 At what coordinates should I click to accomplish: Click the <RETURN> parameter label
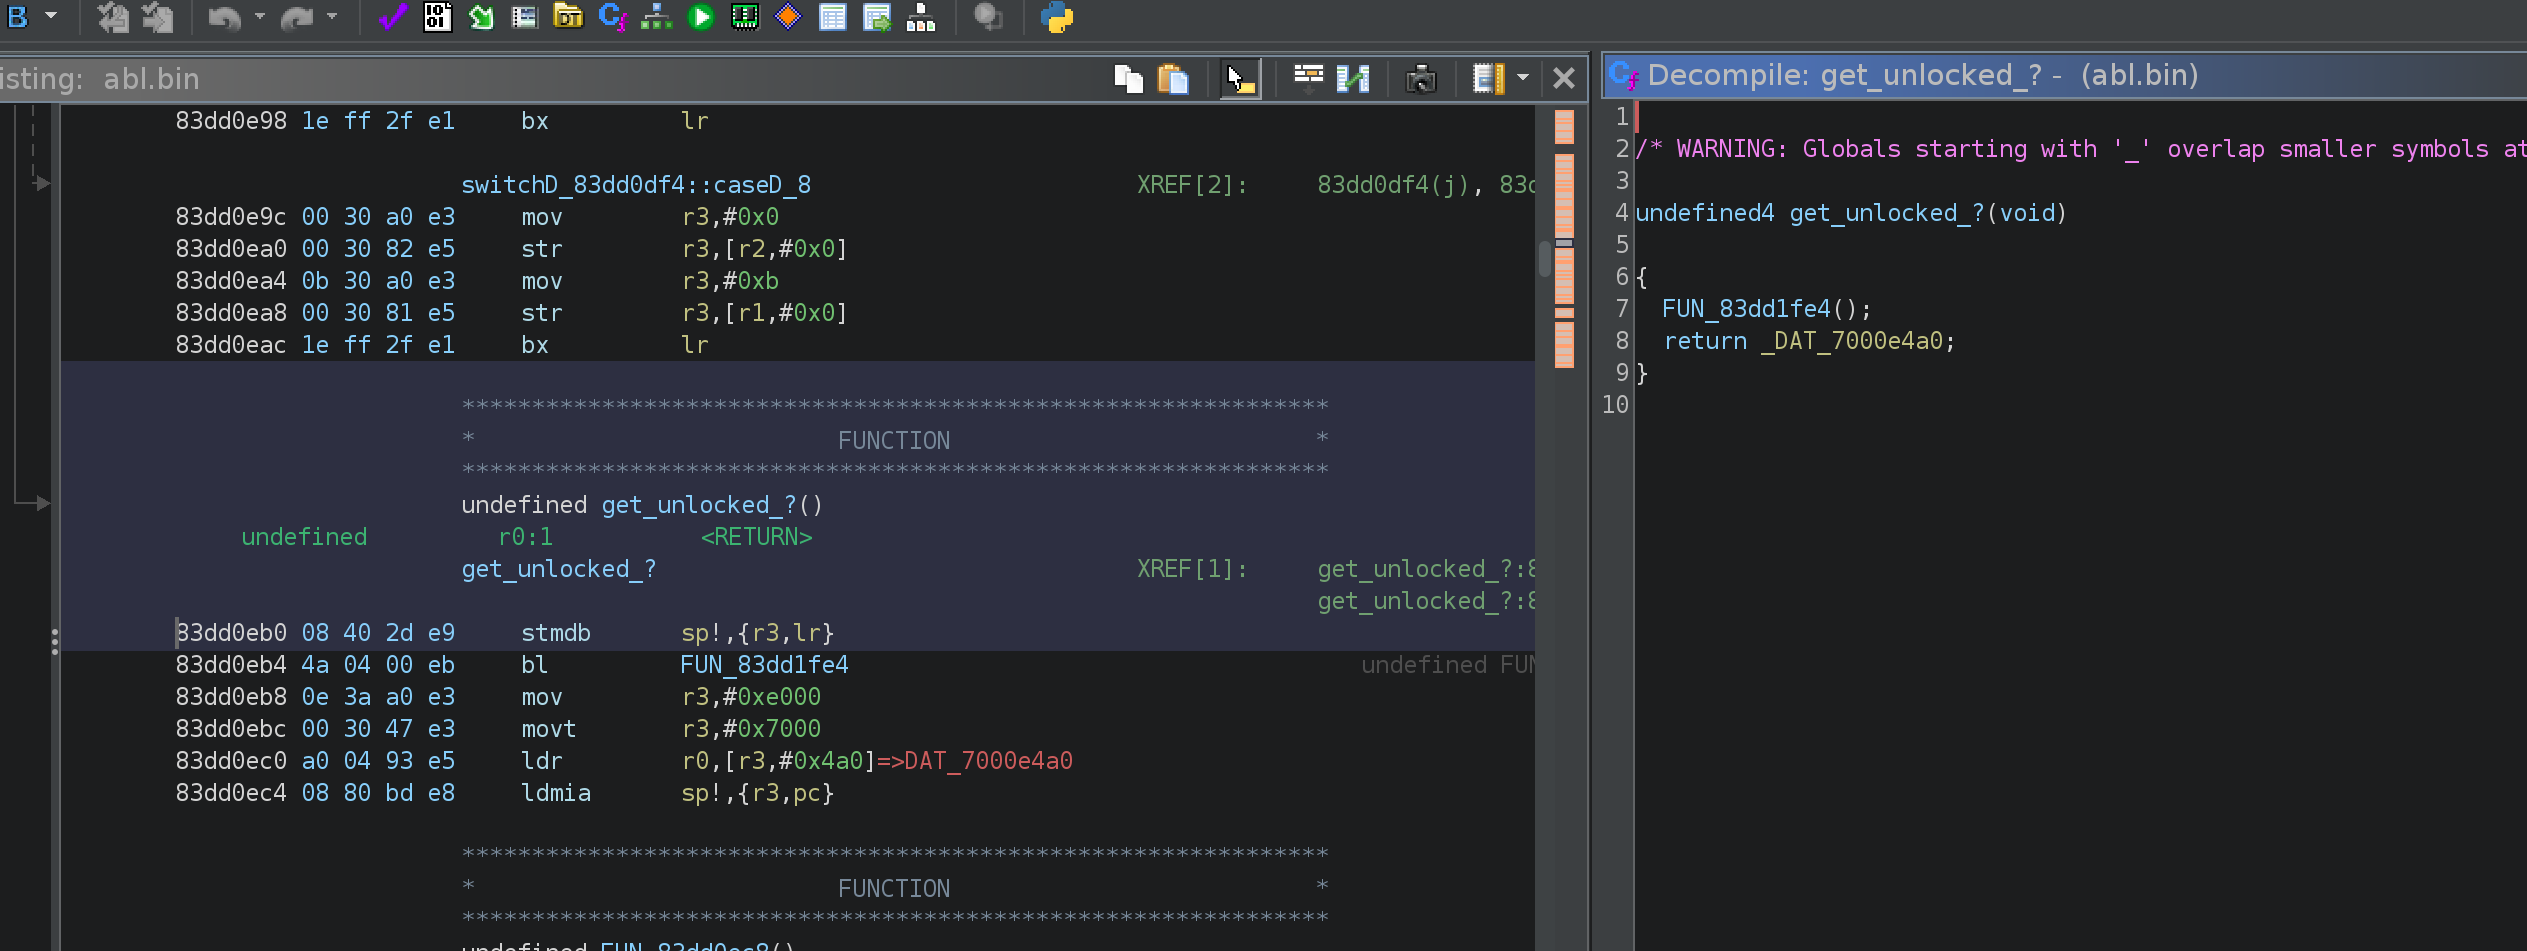[x=757, y=537]
